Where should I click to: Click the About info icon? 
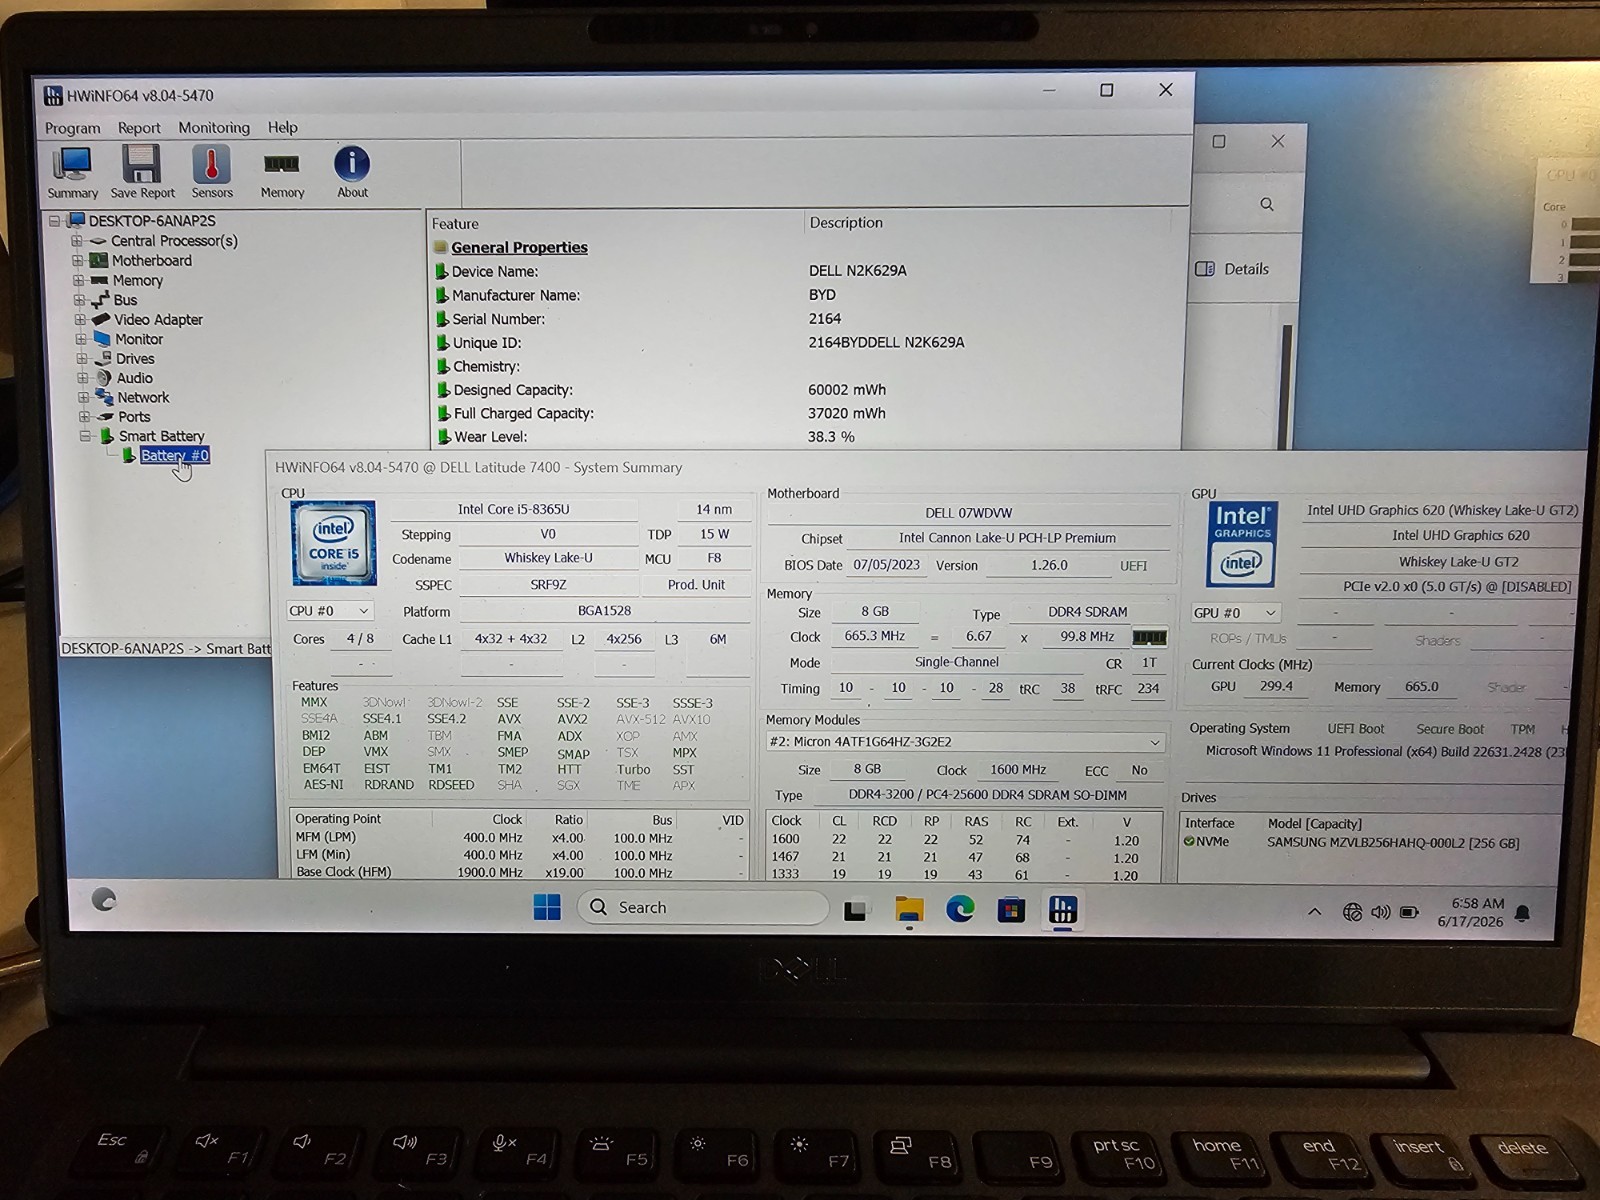pyautogui.click(x=352, y=172)
